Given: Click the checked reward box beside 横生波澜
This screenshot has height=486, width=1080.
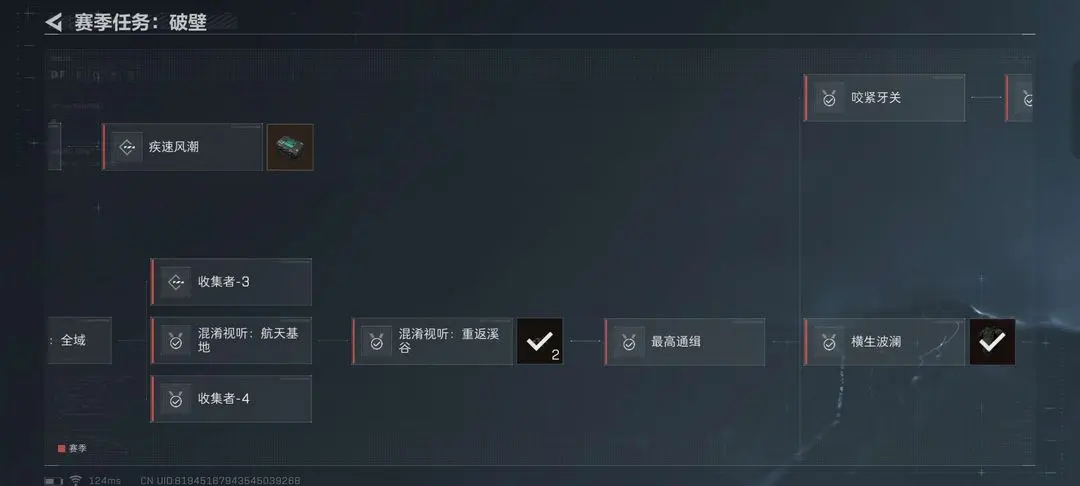Looking at the screenshot, I should click(x=993, y=341).
